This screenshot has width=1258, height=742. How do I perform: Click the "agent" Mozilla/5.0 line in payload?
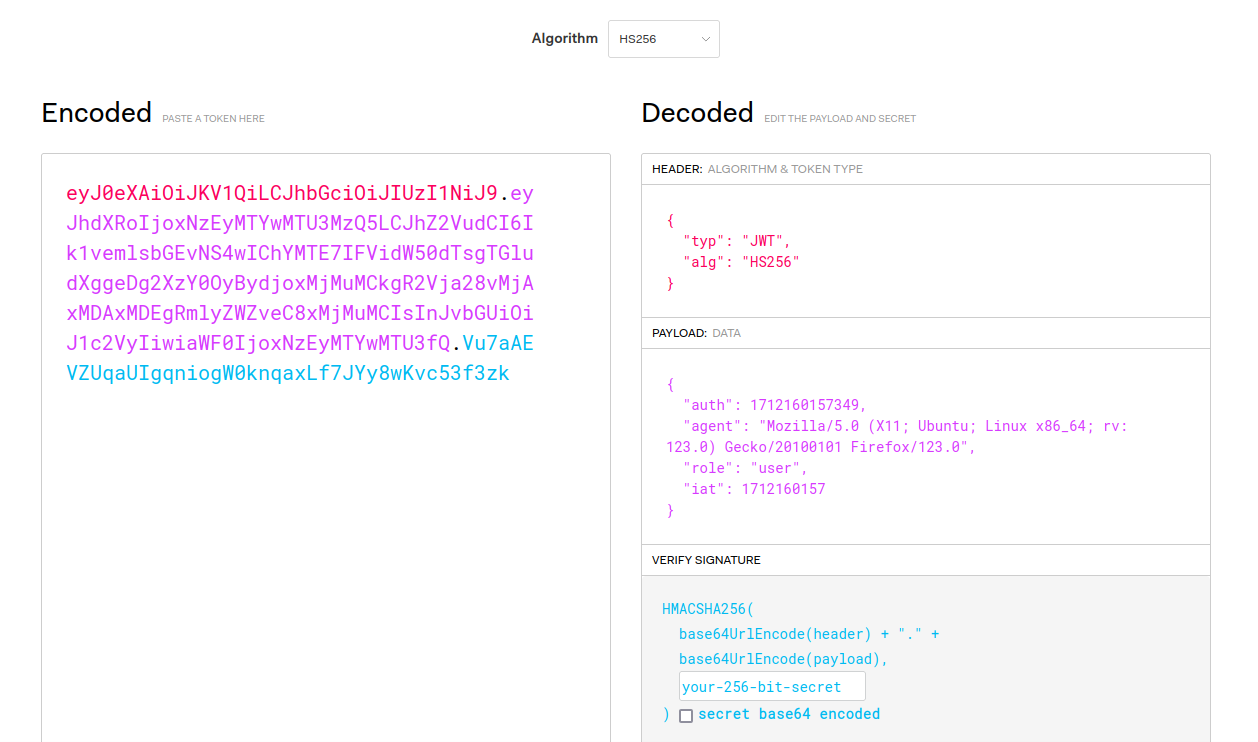(x=905, y=426)
